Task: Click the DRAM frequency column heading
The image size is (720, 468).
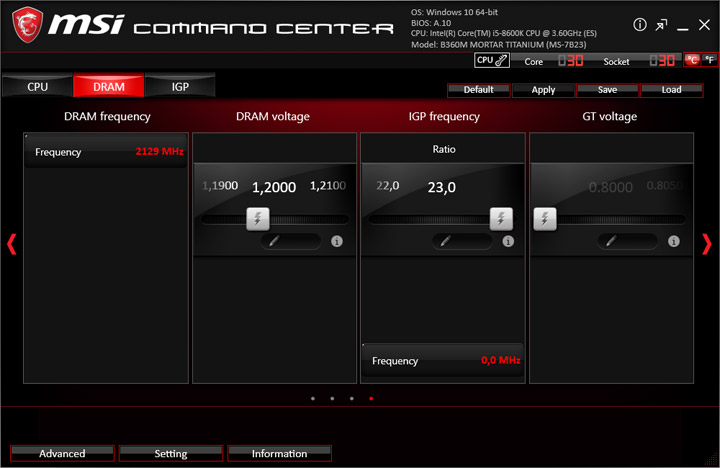Action: (x=107, y=117)
